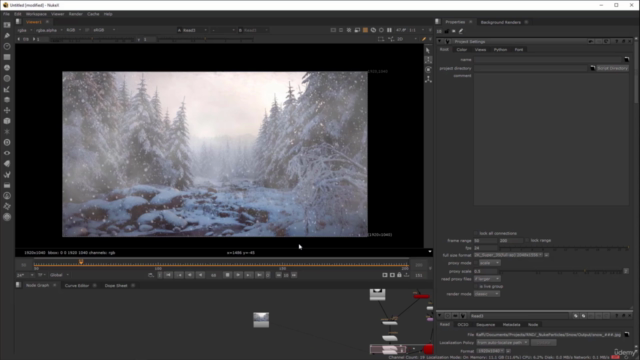Open the read proxy files dropdown
This screenshot has height=360, width=640.
[x=487, y=279]
